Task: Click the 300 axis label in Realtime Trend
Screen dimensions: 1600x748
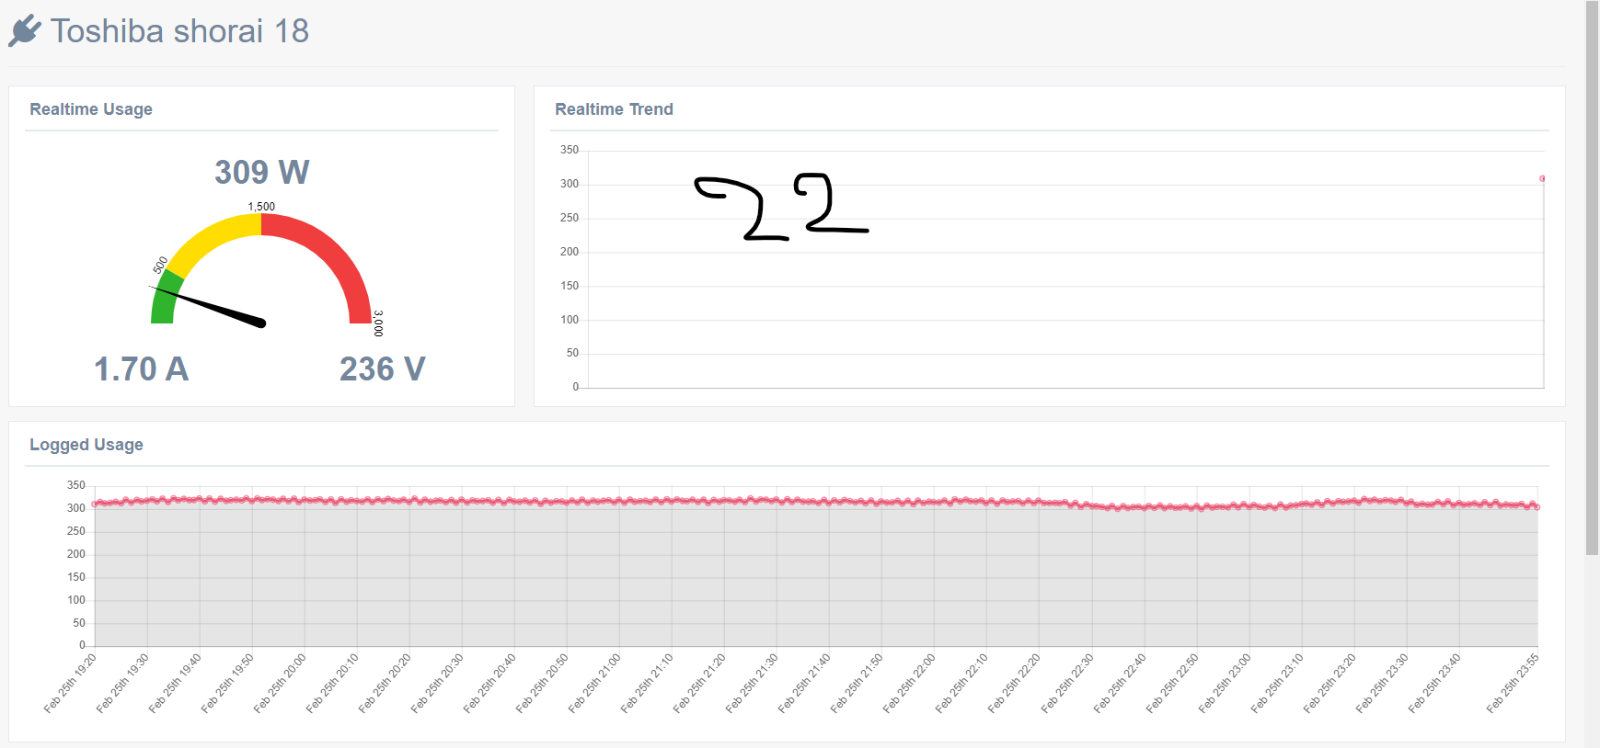Action: [569, 184]
